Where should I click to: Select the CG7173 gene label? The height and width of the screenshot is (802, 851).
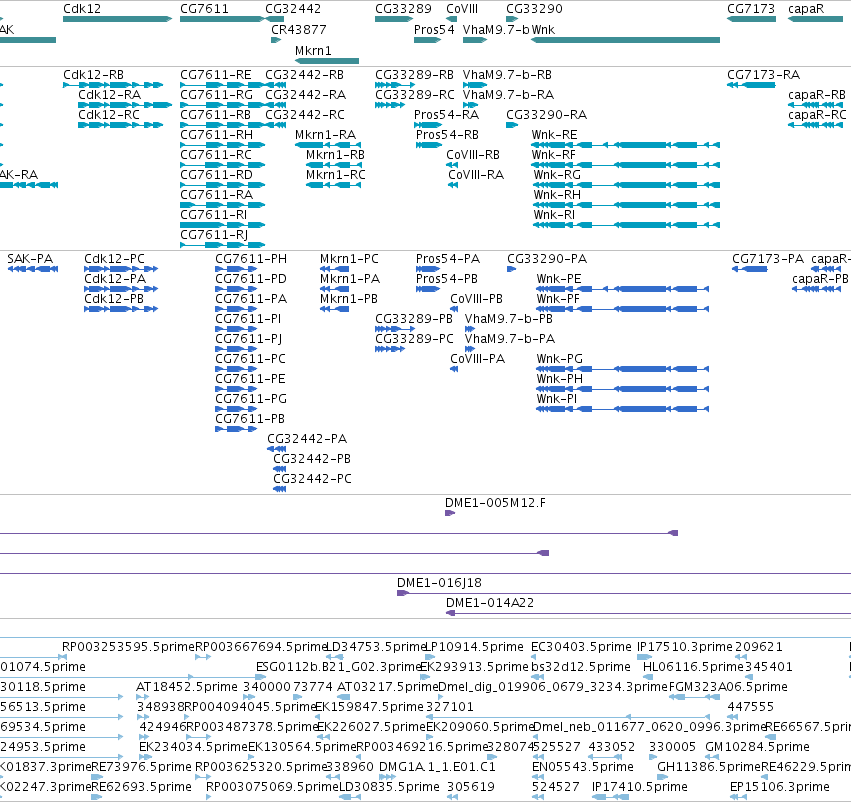pyautogui.click(x=751, y=9)
